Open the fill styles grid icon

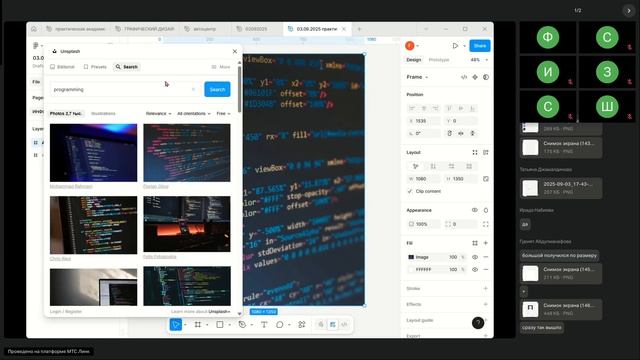(x=475, y=243)
